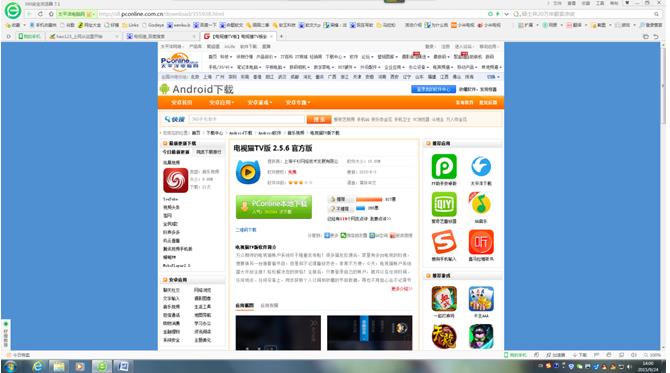The height and width of the screenshot is (373, 670).
Task: Expand the city switch dropdown in region bar
Action: tap(493, 77)
